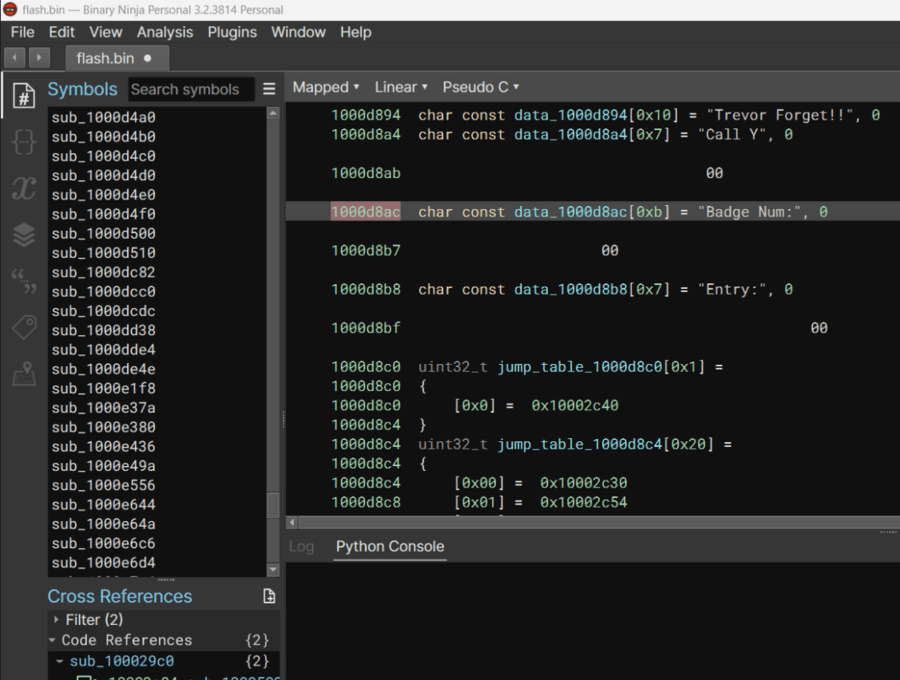Open the Memory Map sidebar icon
Viewport: 900px width, 680px height.
pyautogui.click(x=23, y=376)
